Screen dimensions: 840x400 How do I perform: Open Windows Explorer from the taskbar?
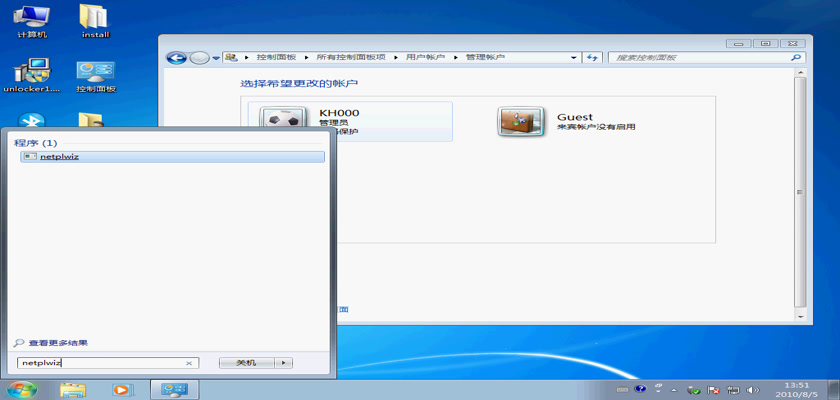pos(73,389)
